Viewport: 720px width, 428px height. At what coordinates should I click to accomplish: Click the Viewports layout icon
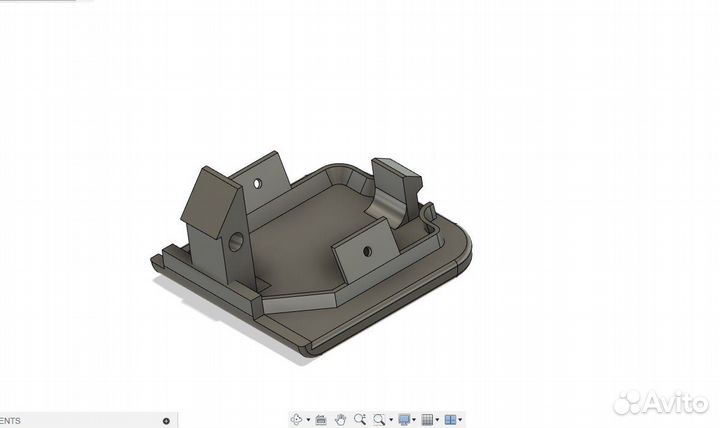[450, 419]
